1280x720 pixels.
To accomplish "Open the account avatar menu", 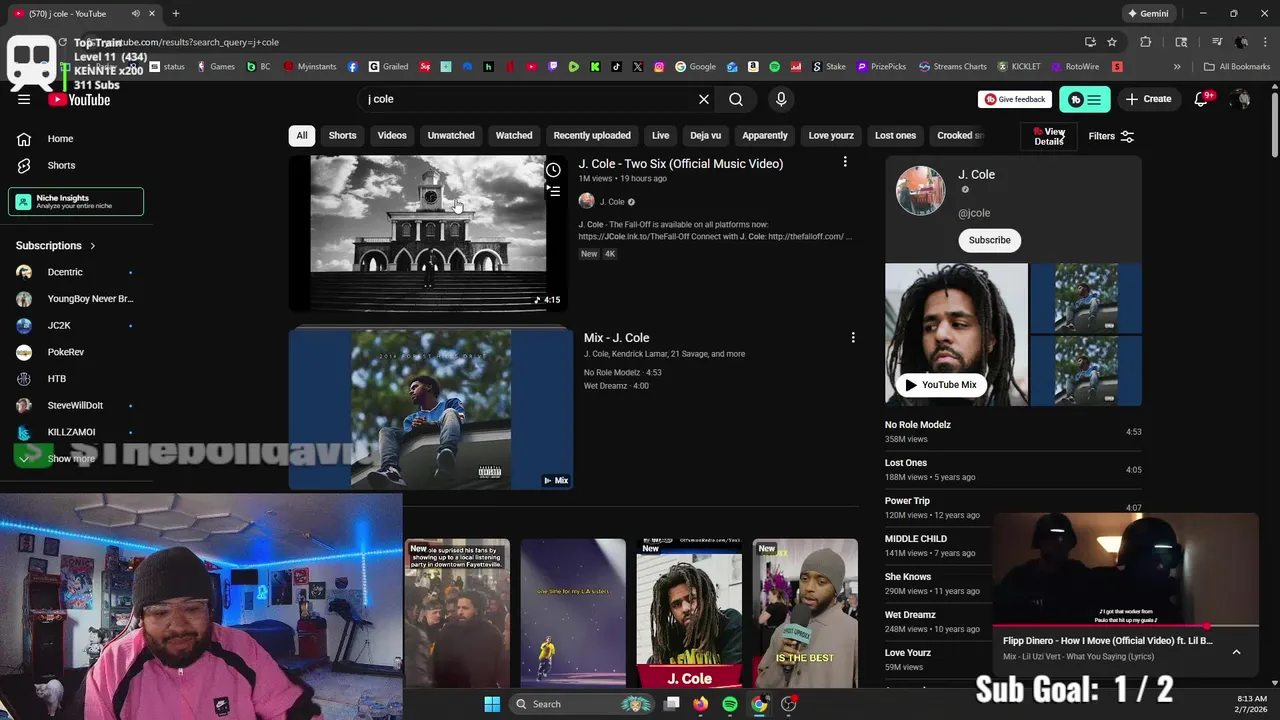I will tap(1241, 99).
